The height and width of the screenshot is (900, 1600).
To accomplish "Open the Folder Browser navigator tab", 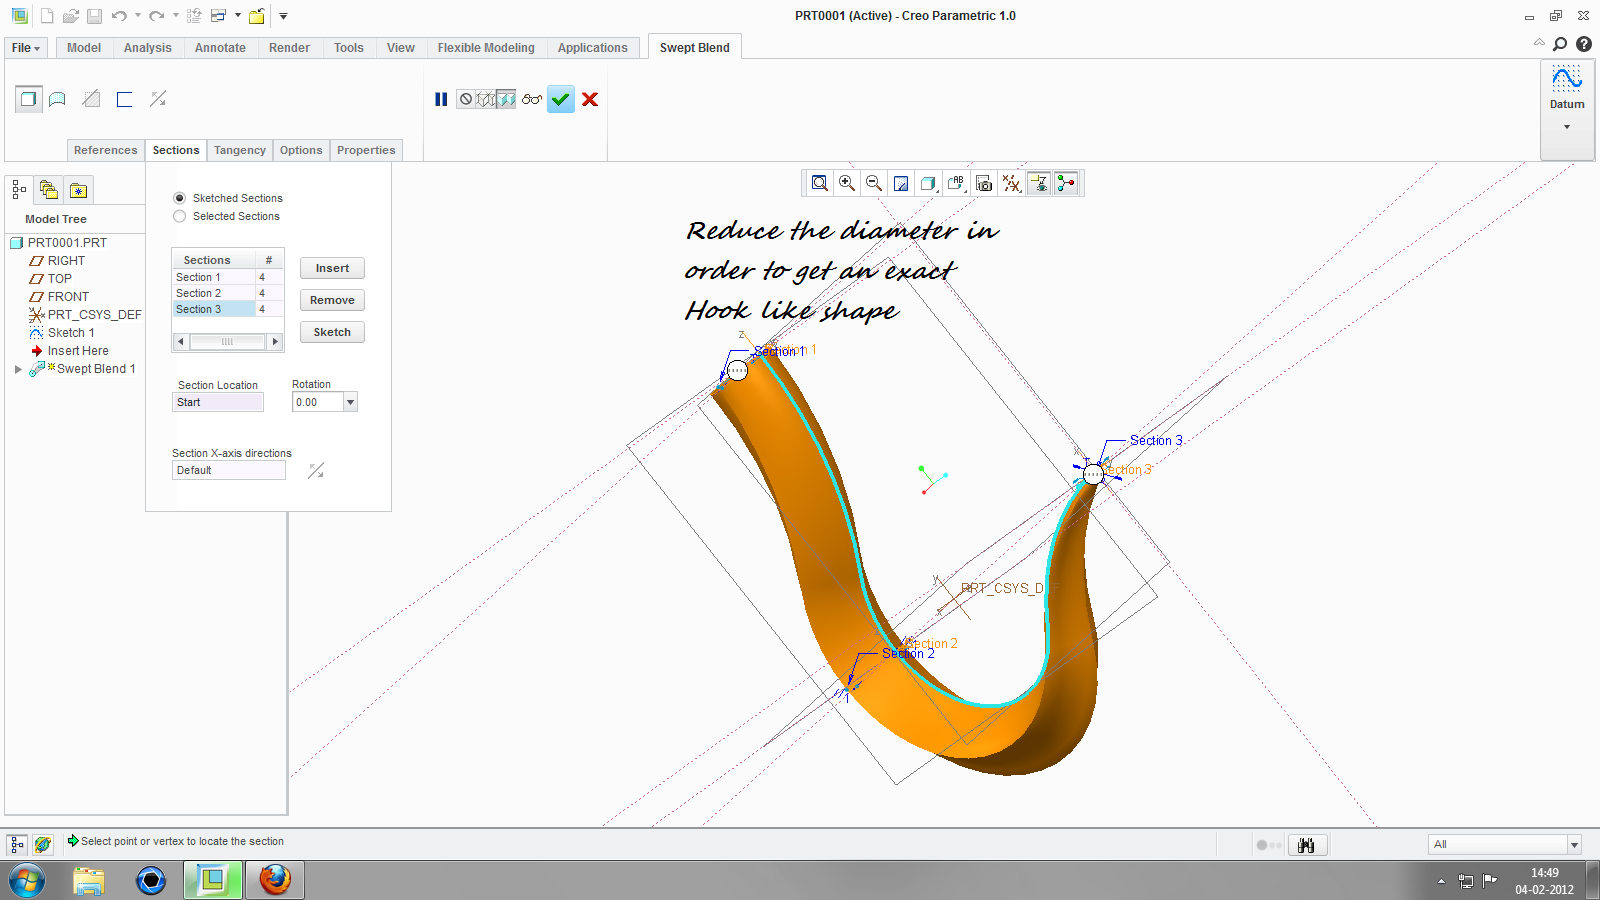I will click(49, 190).
